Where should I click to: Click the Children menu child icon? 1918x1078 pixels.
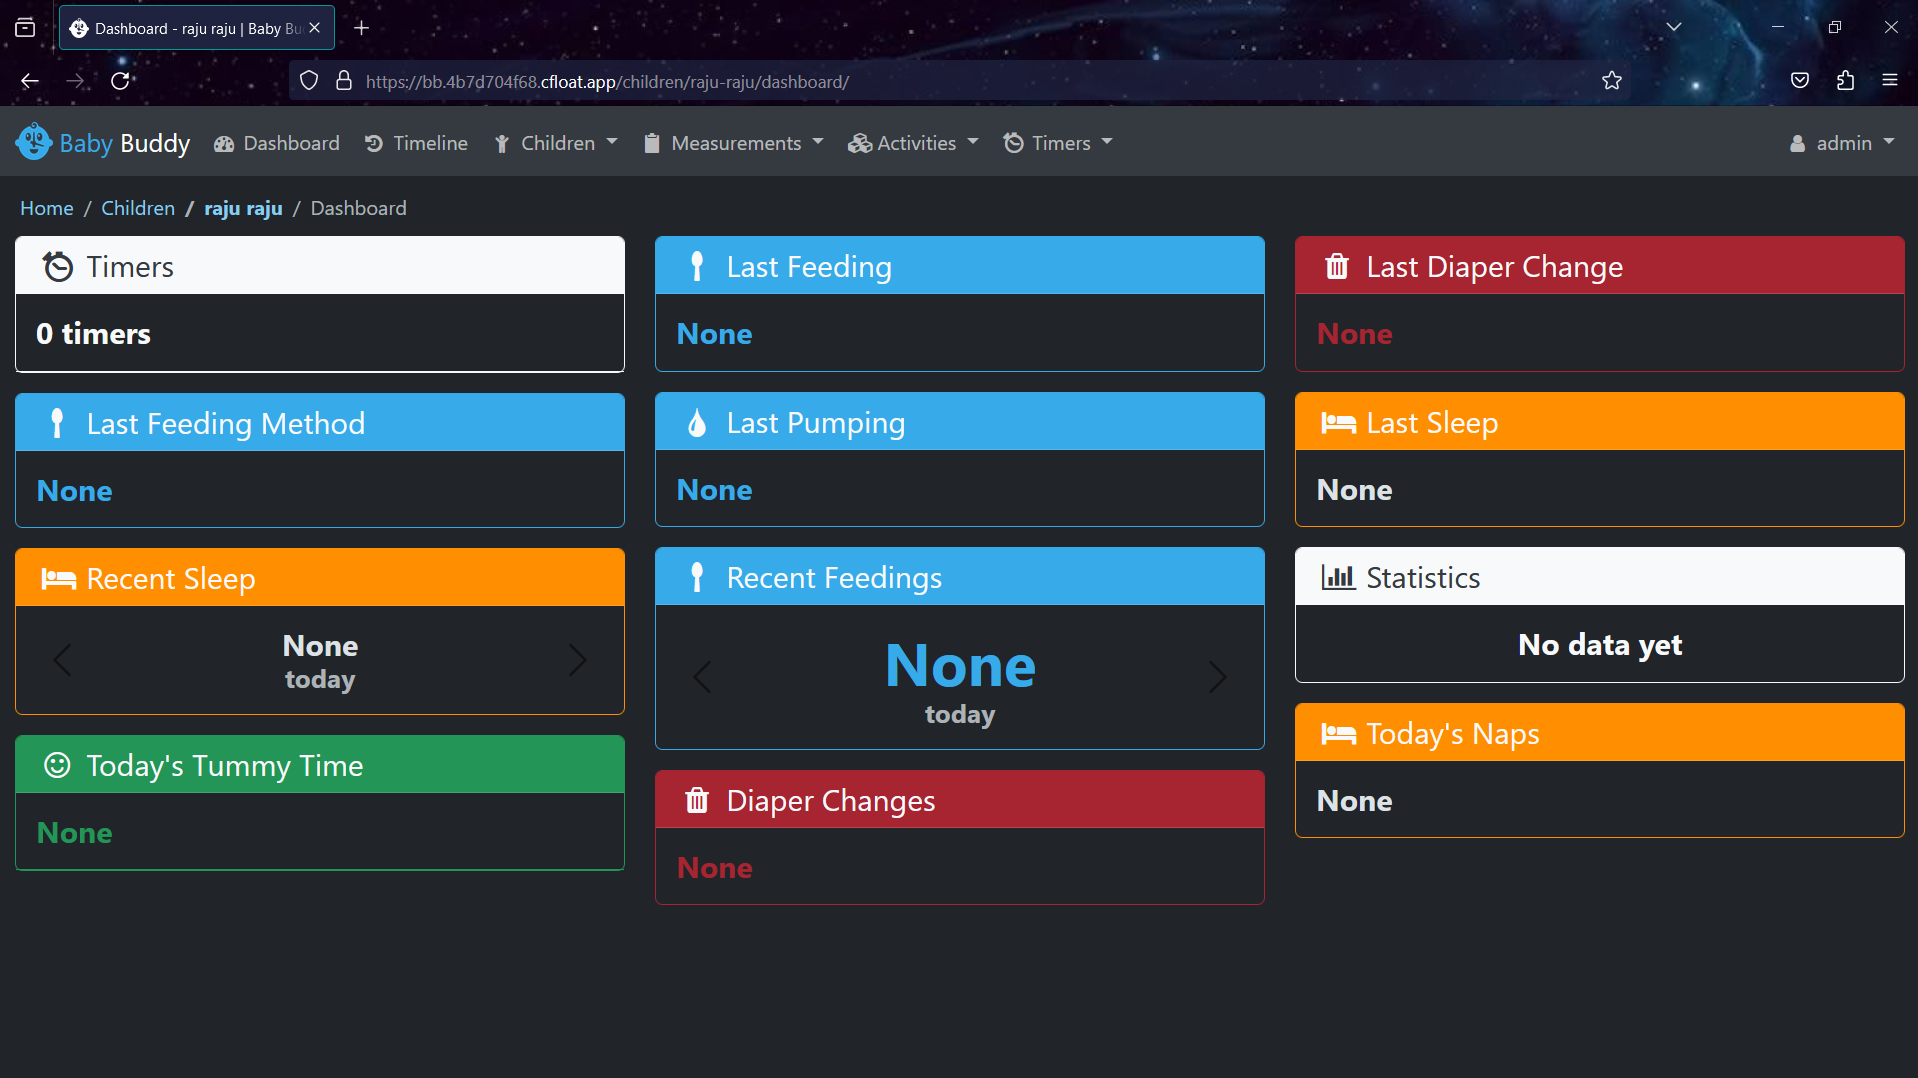pyautogui.click(x=502, y=144)
